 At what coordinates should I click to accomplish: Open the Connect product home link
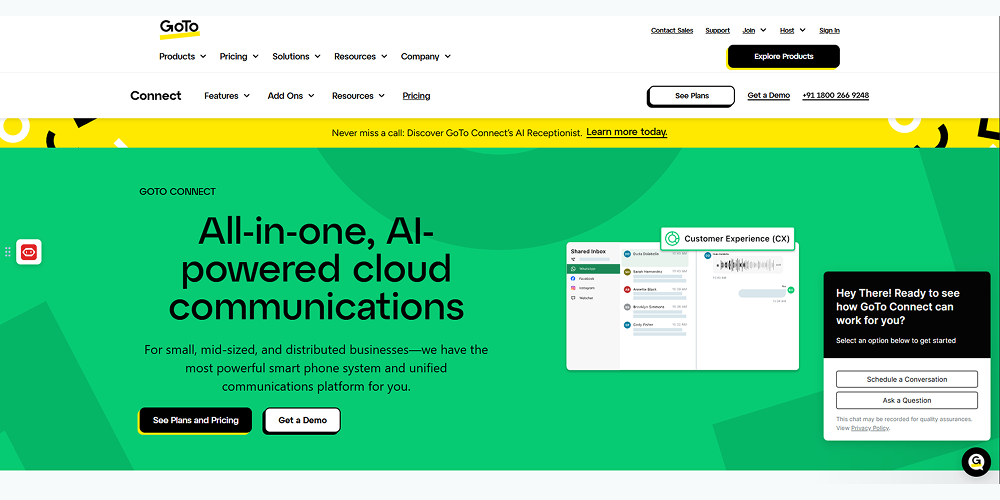(x=156, y=96)
